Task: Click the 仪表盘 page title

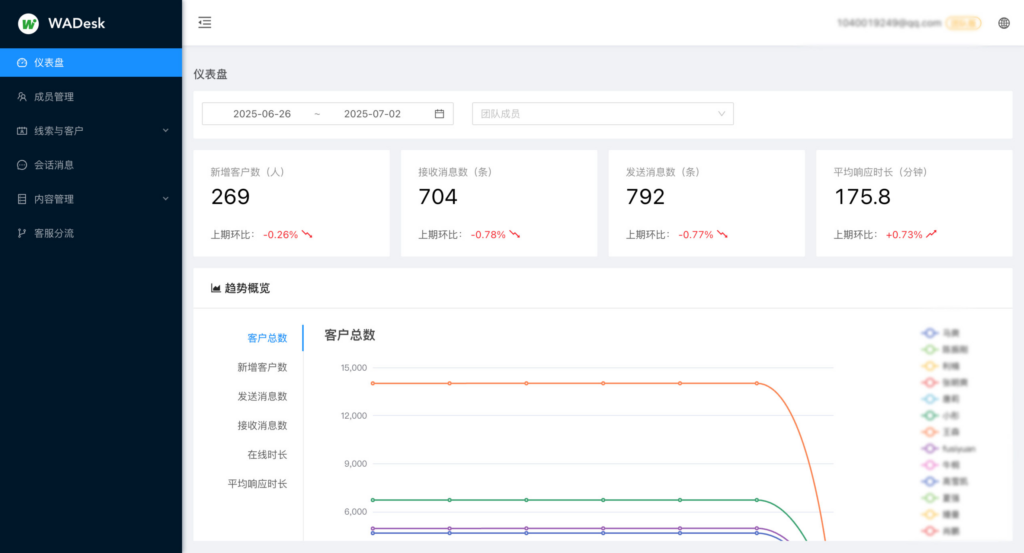Action: pyautogui.click(x=210, y=74)
